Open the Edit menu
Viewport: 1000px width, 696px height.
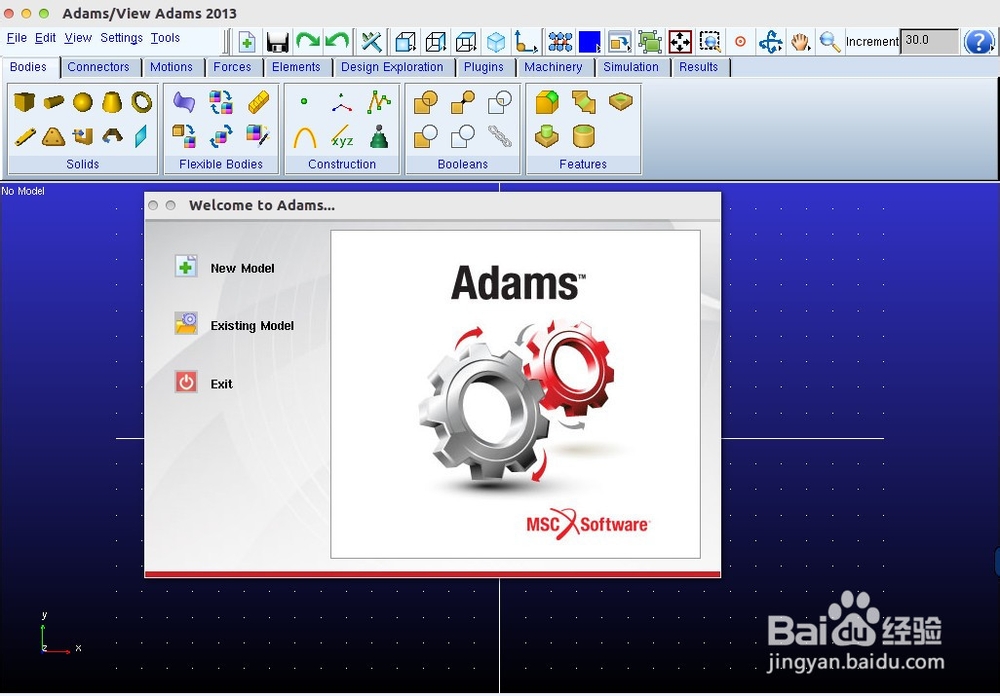45,38
